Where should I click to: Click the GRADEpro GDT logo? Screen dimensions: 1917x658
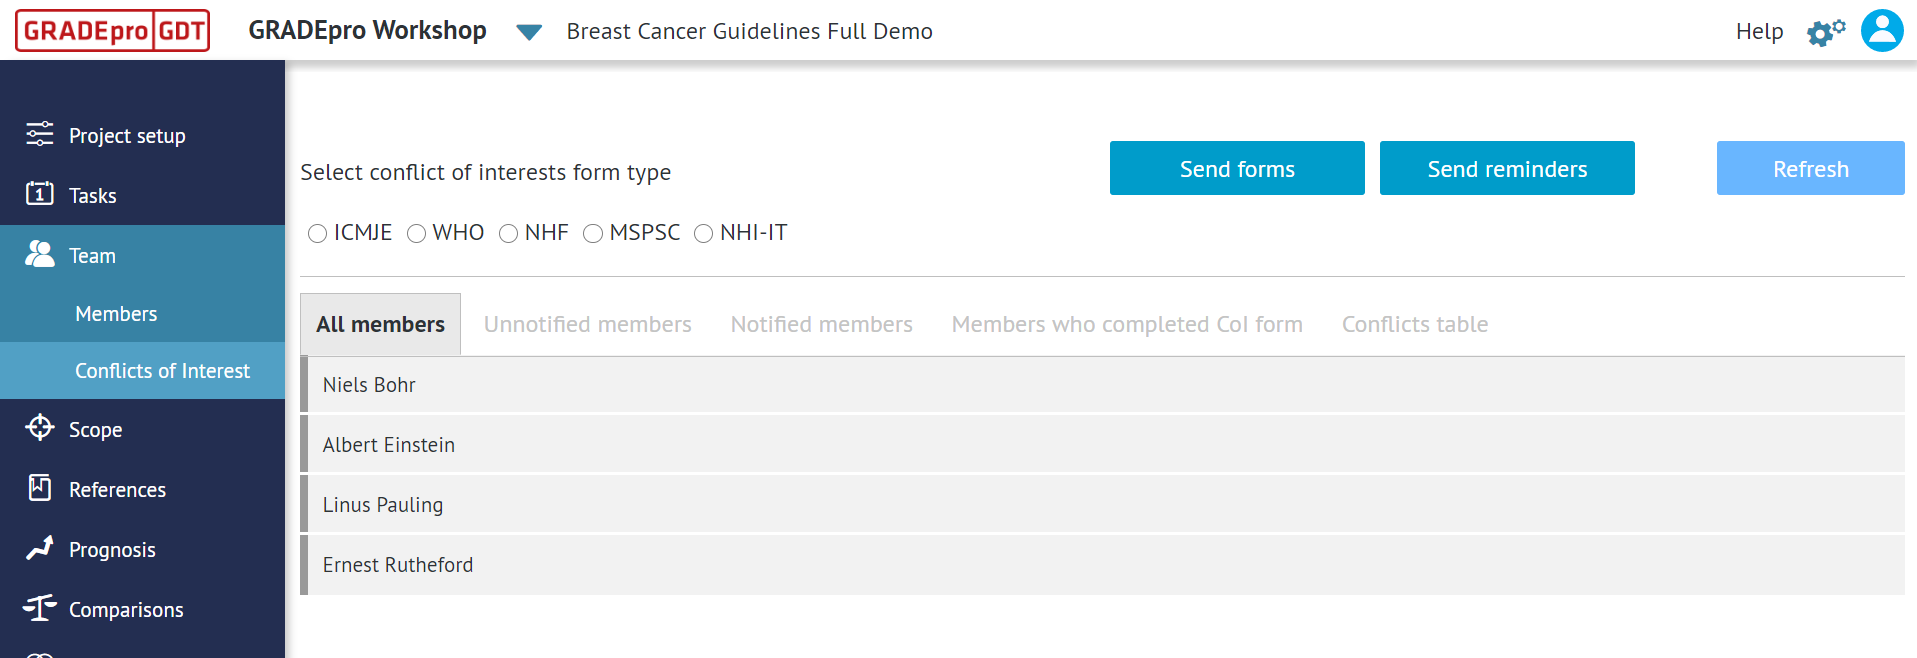pyautogui.click(x=111, y=30)
